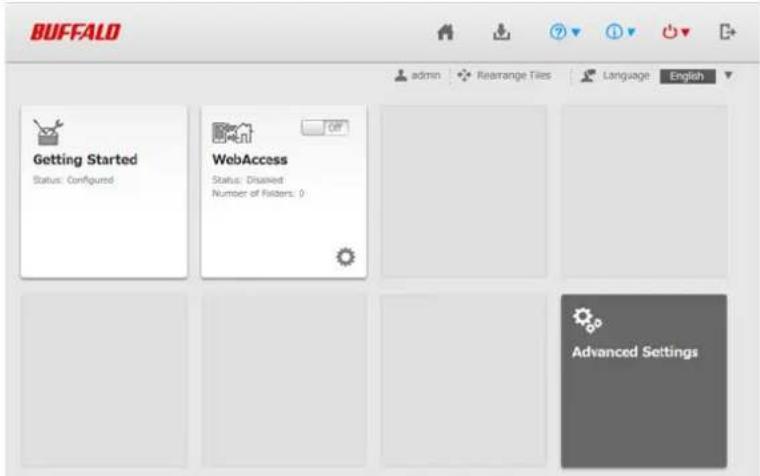Click 'Number of Folders: 0' text
The image size is (760, 476).
[x=258, y=193]
